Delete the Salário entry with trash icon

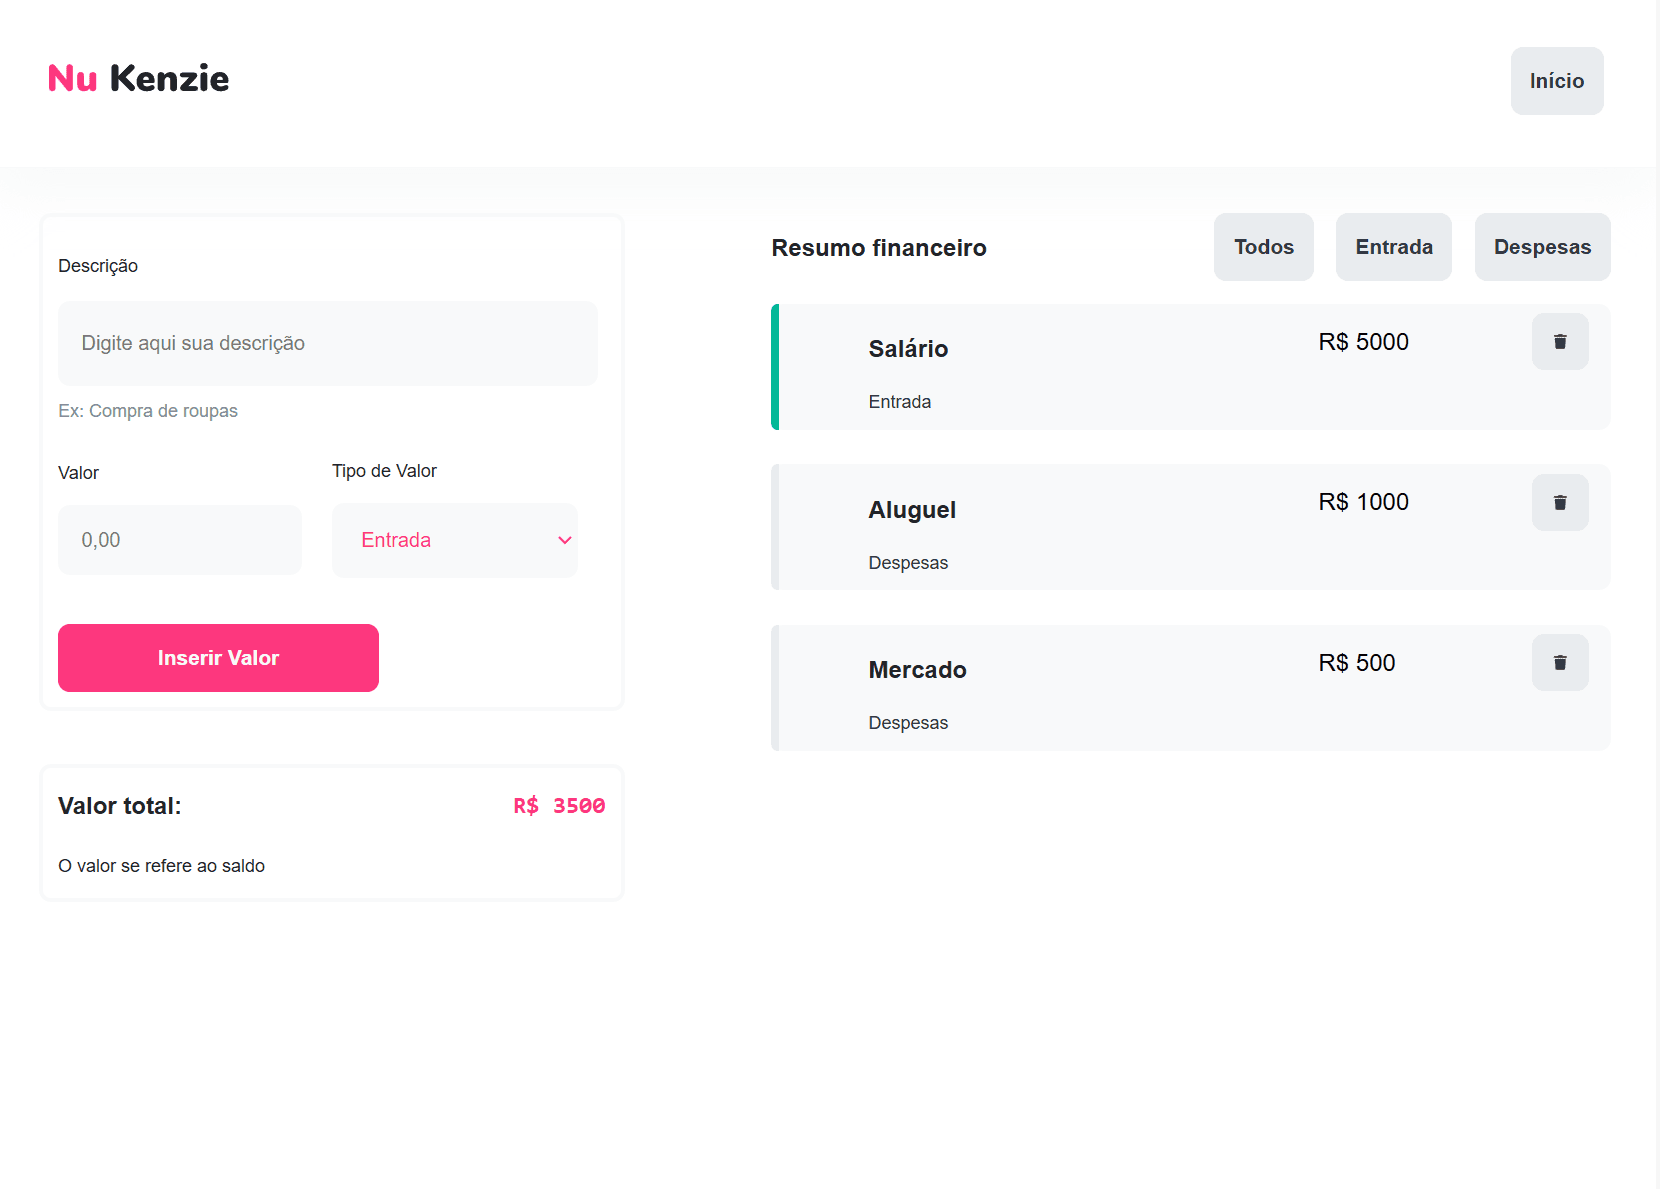(1560, 342)
